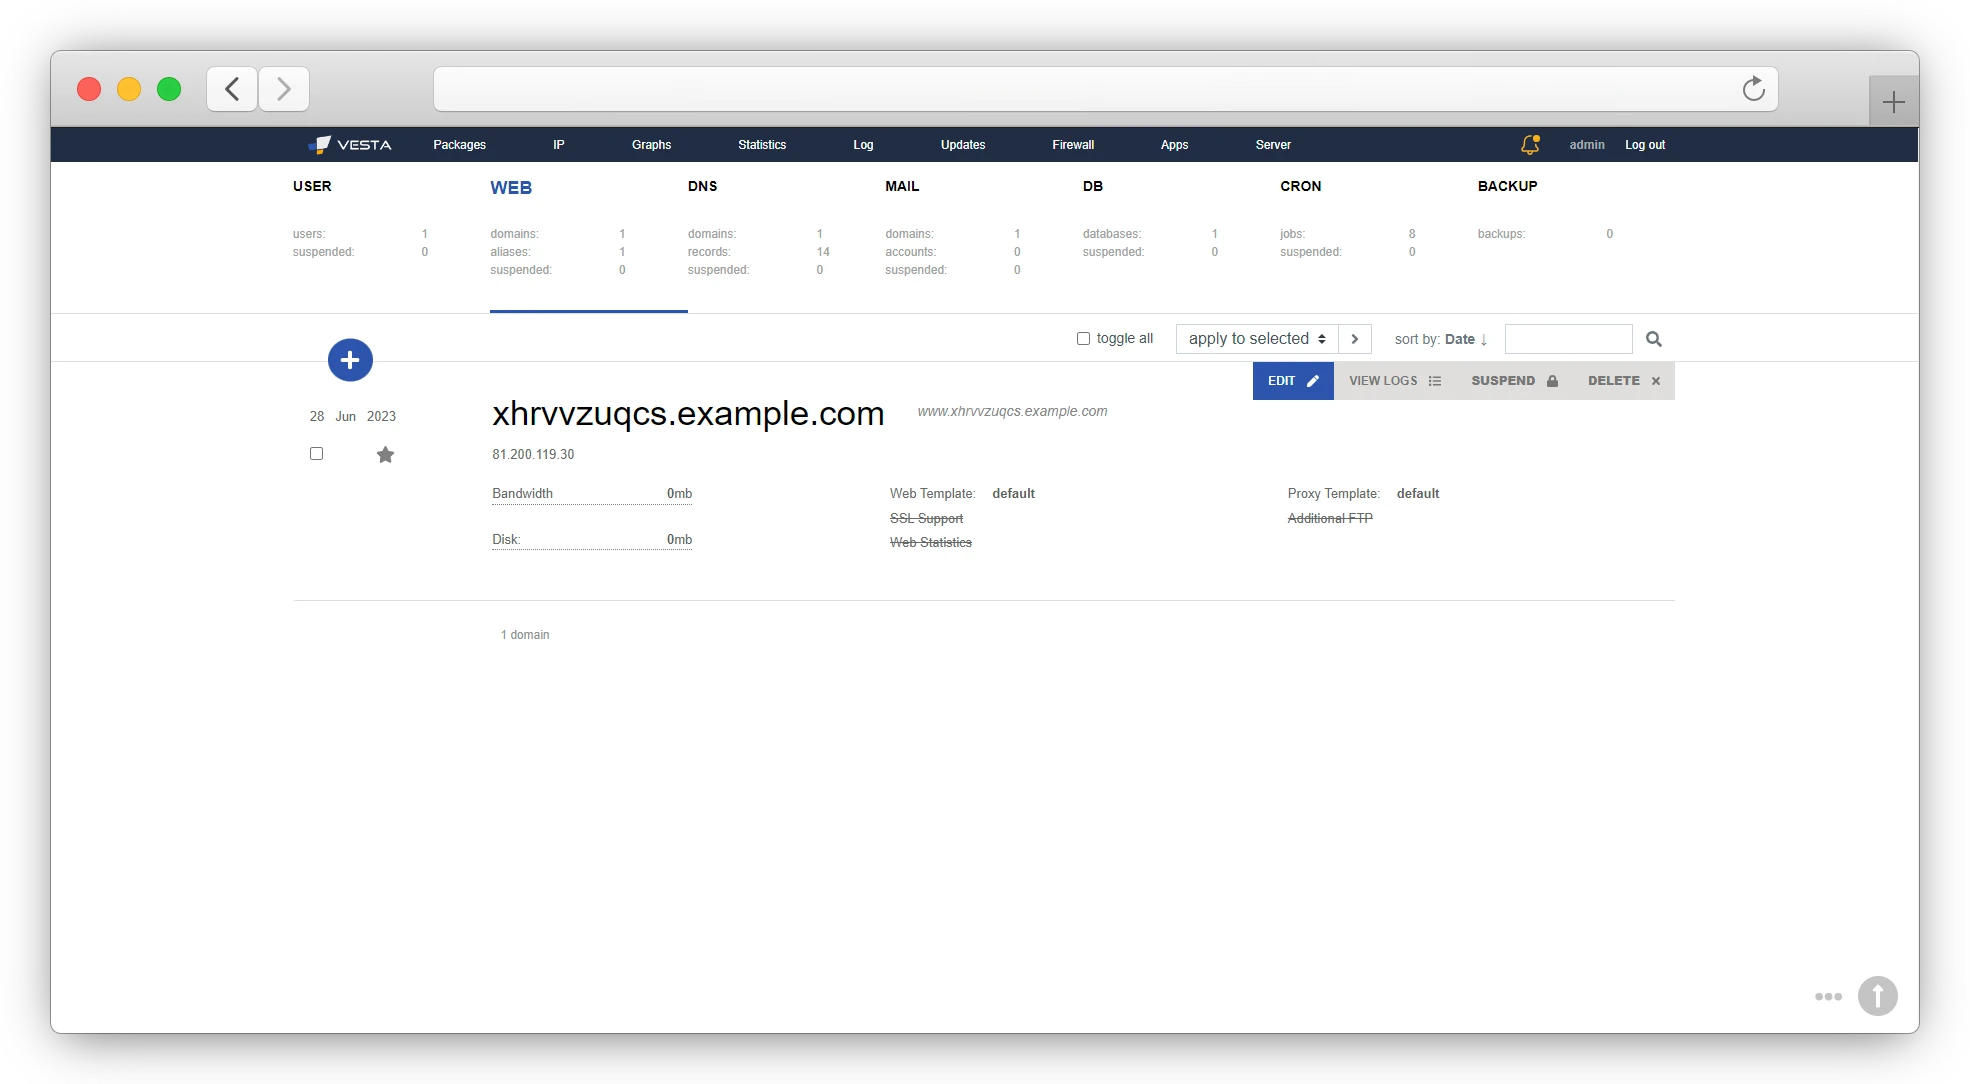Screen dimensions: 1970x1084
Task: Click the Log out link
Action: point(1644,145)
